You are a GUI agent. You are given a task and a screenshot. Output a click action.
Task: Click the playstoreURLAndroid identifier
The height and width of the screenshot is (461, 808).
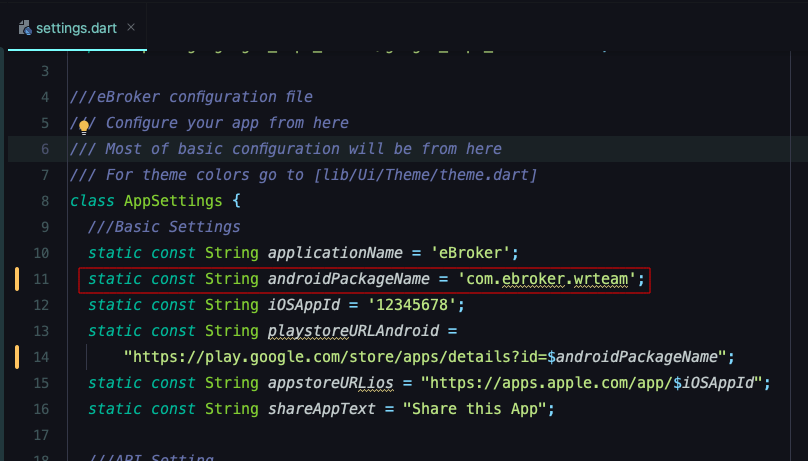[x=353, y=331]
